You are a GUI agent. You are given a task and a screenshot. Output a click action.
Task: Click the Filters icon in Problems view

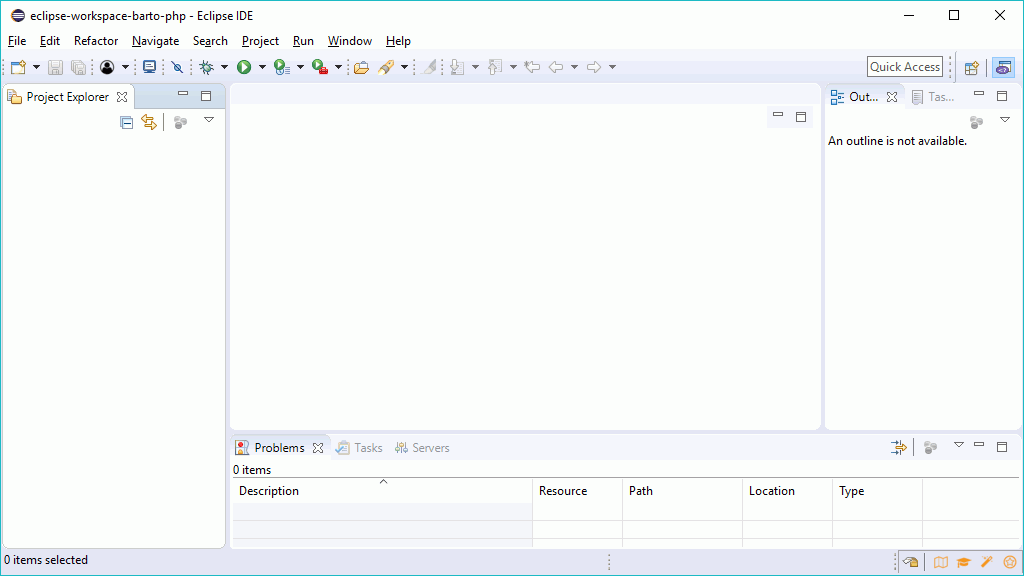tap(899, 447)
